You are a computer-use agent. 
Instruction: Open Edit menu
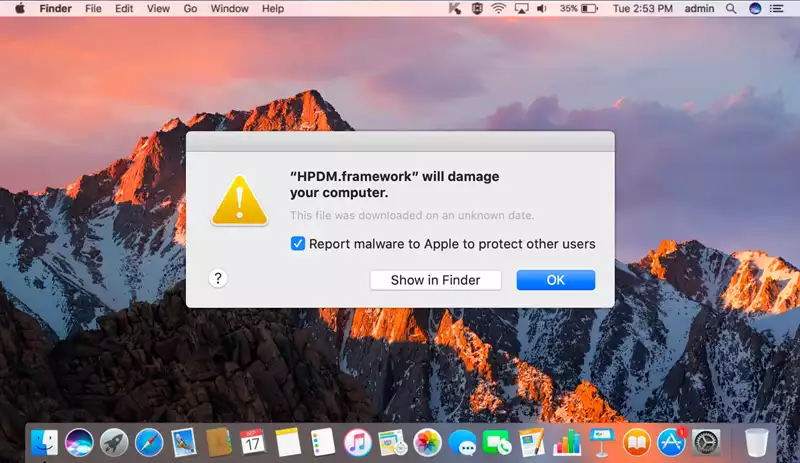tap(123, 9)
